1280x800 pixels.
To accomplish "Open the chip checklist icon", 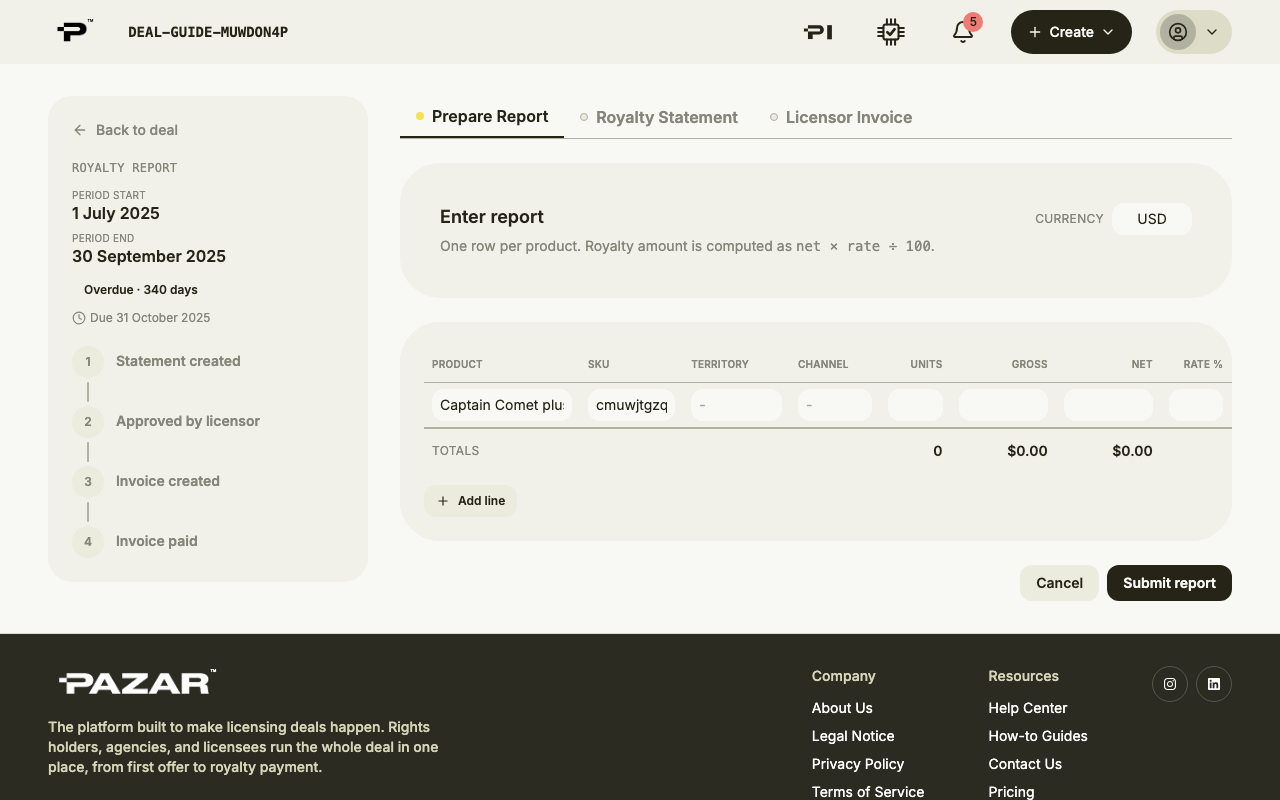I will 890,32.
